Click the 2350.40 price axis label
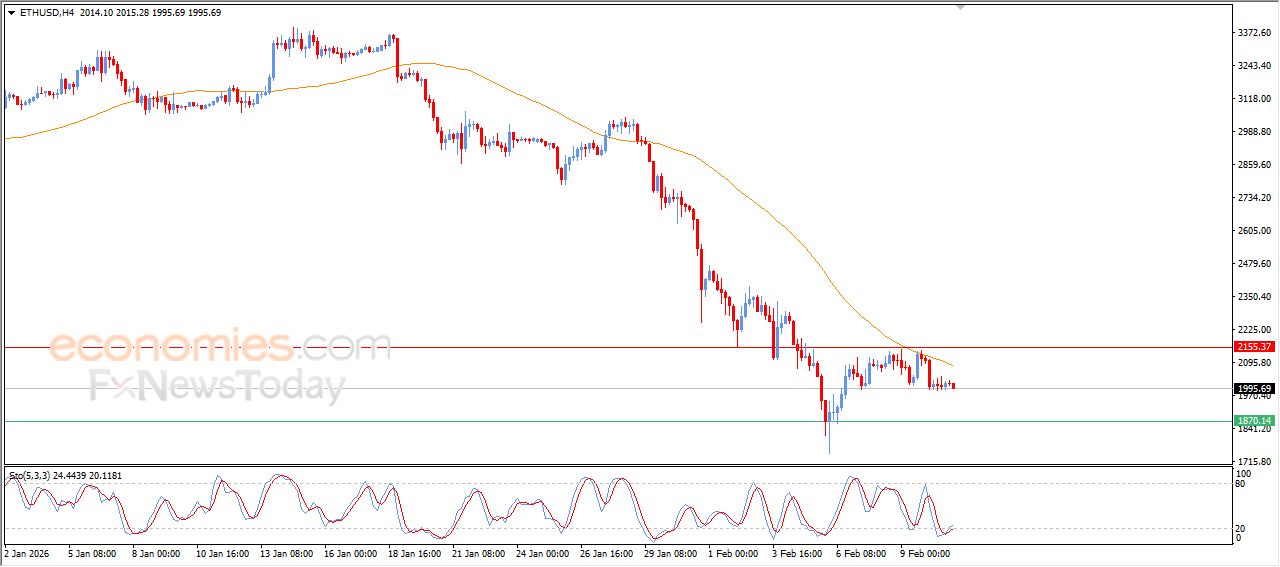This screenshot has height=567, width=1280. click(1253, 297)
